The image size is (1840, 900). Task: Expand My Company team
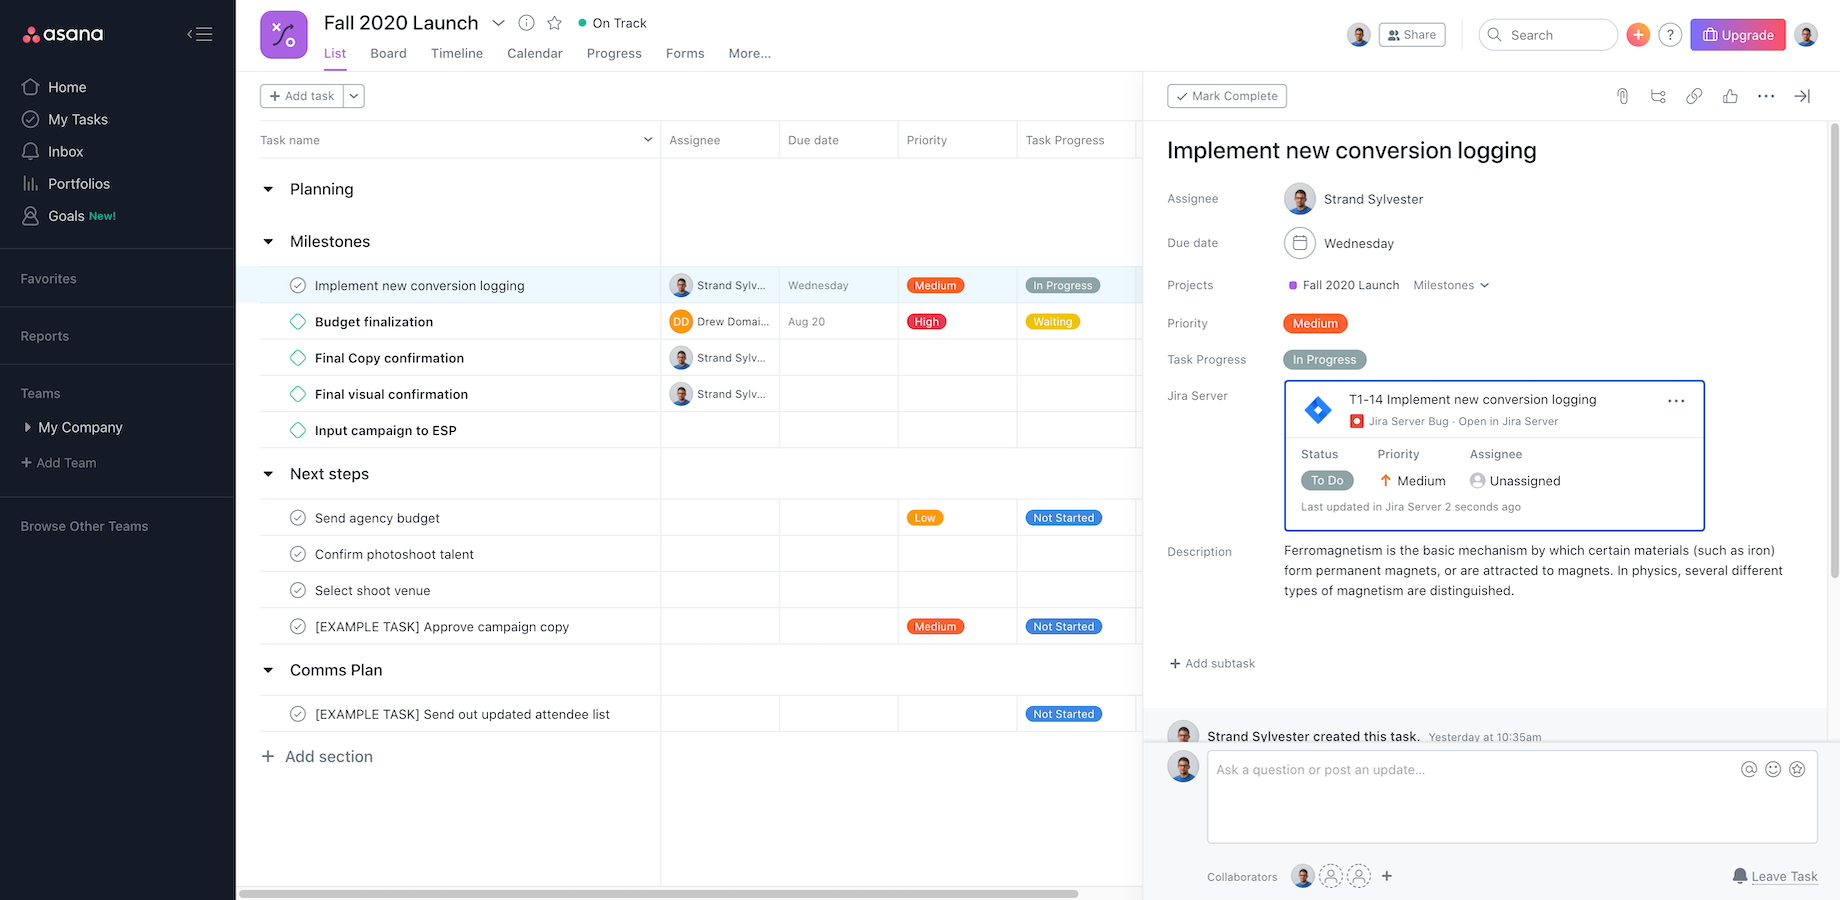pos(27,427)
